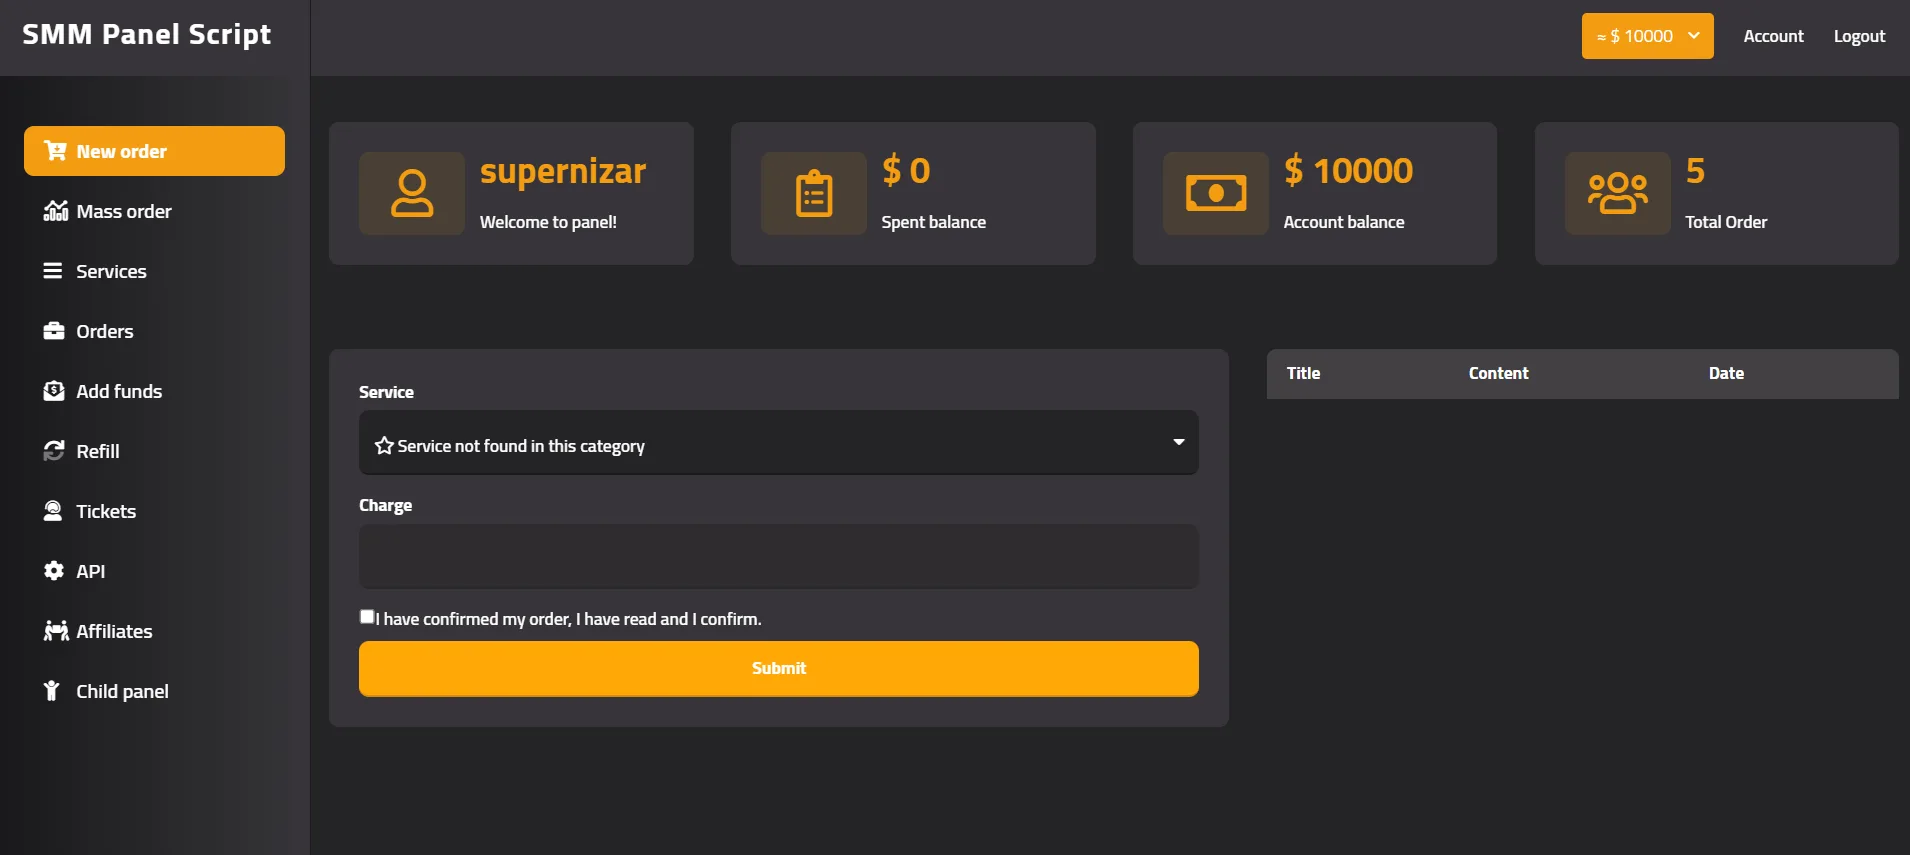Click the Refill refresh icon
Image resolution: width=1910 pixels, height=855 pixels.
(x=54, y=451)
